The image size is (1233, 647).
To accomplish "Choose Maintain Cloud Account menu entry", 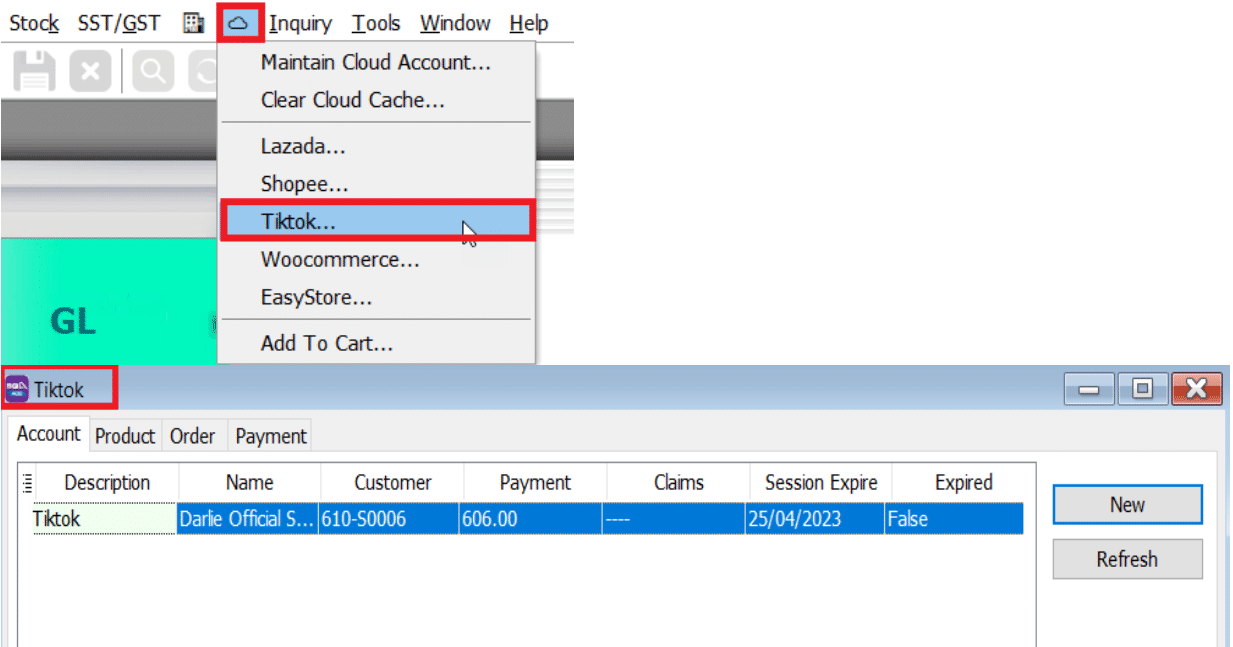I will tap(376, 63).
